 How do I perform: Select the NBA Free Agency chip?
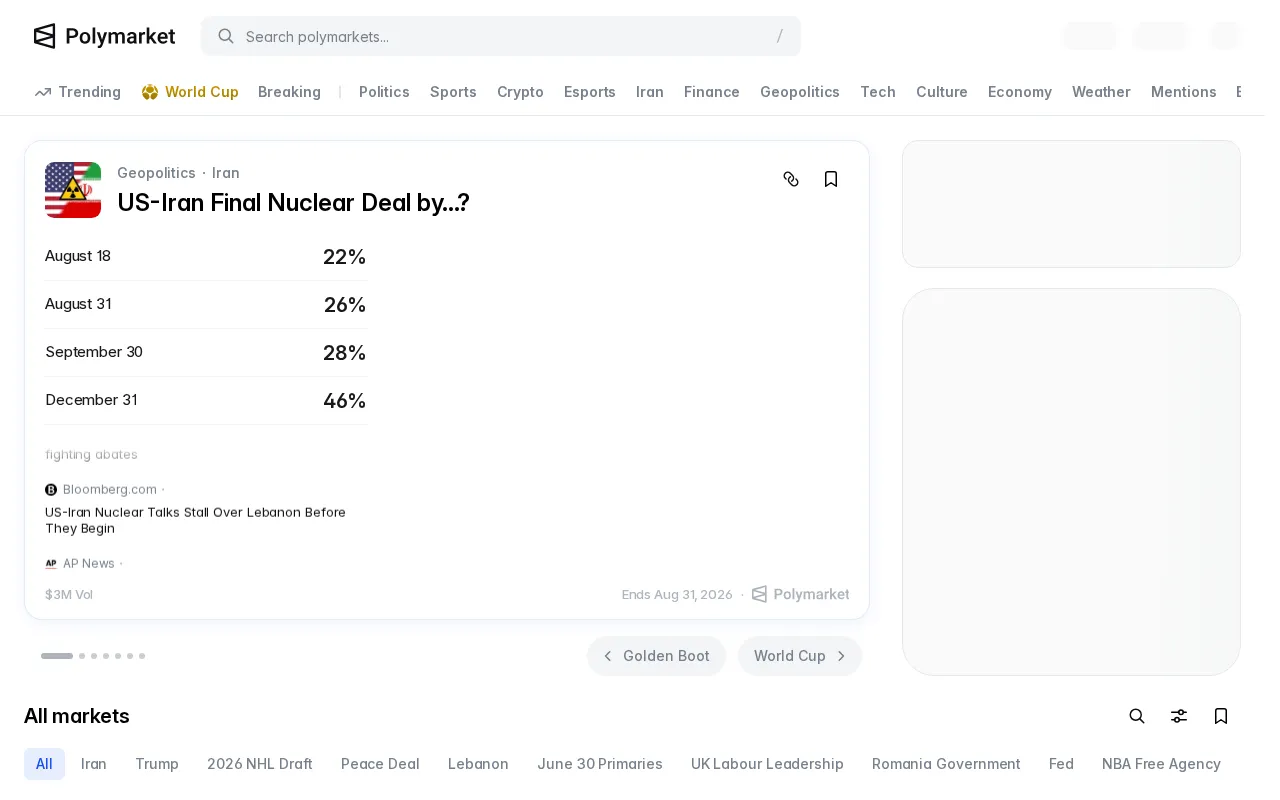[x=1161, y=764]
